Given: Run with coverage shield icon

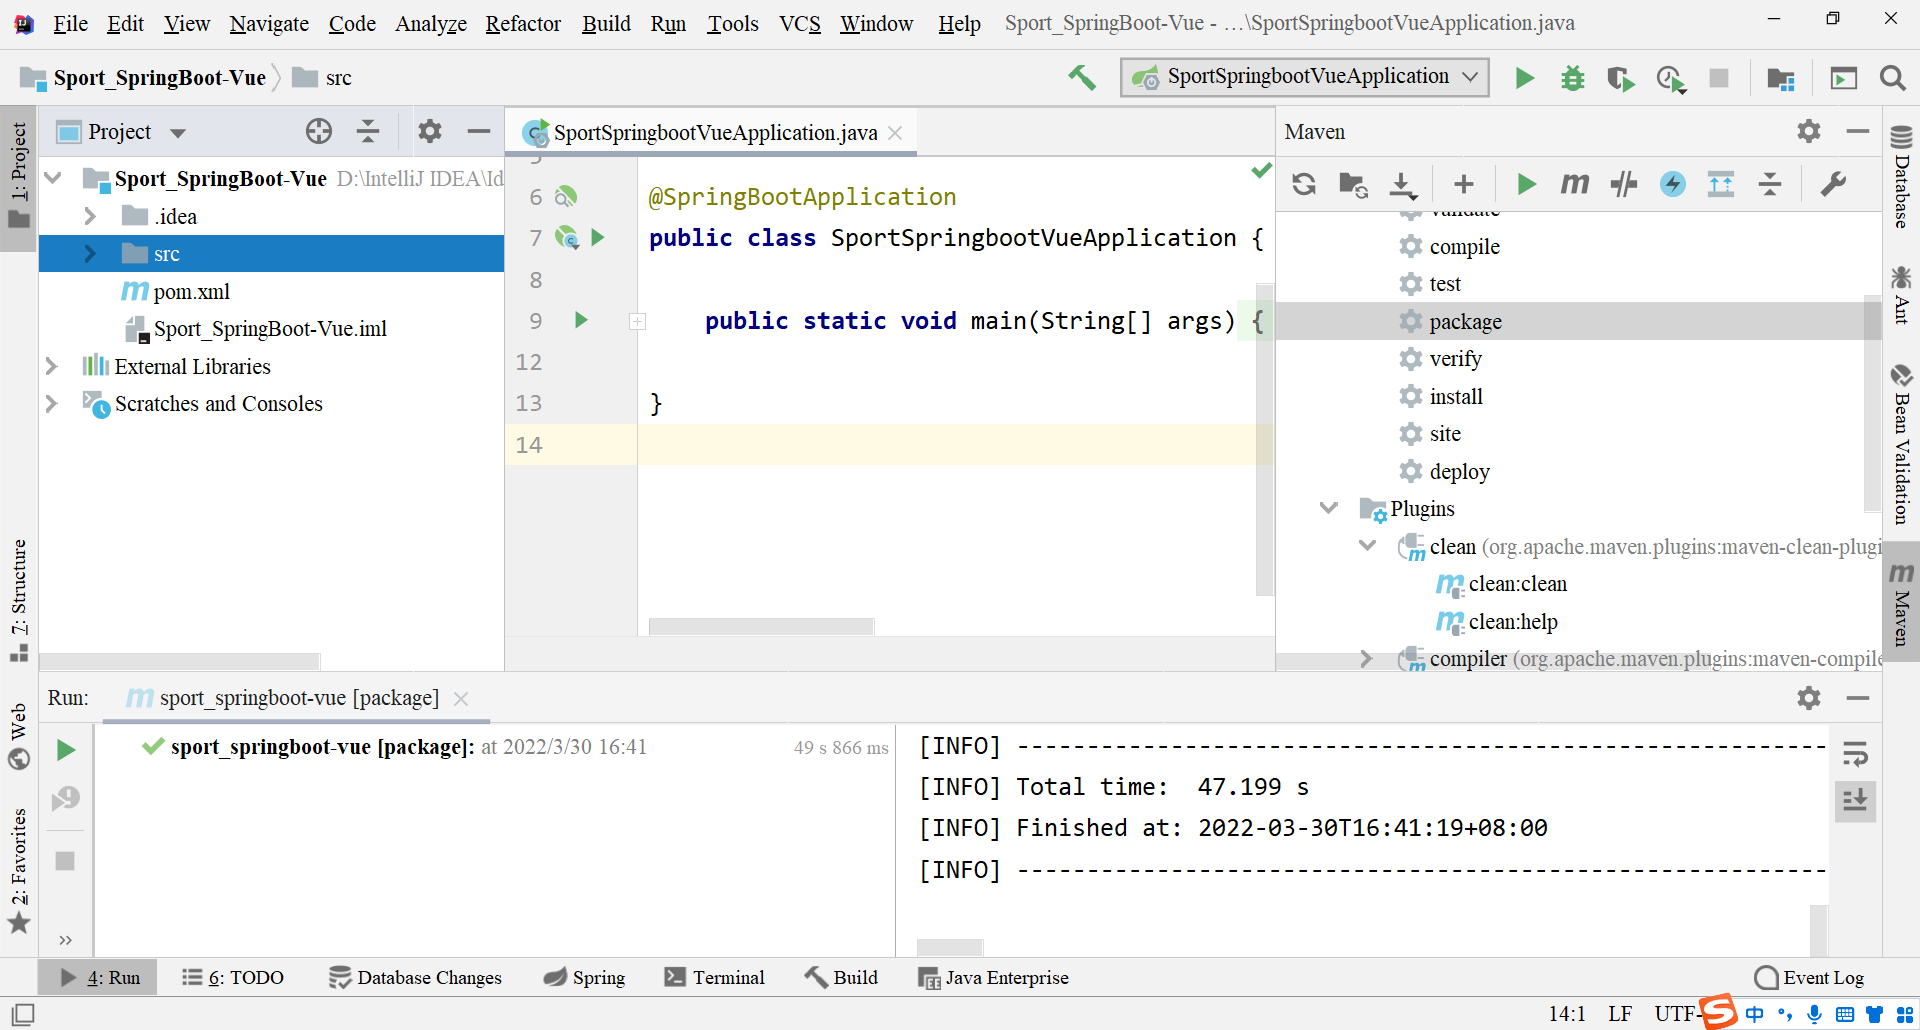Looking at the screenshot, I should [1620, 78].
